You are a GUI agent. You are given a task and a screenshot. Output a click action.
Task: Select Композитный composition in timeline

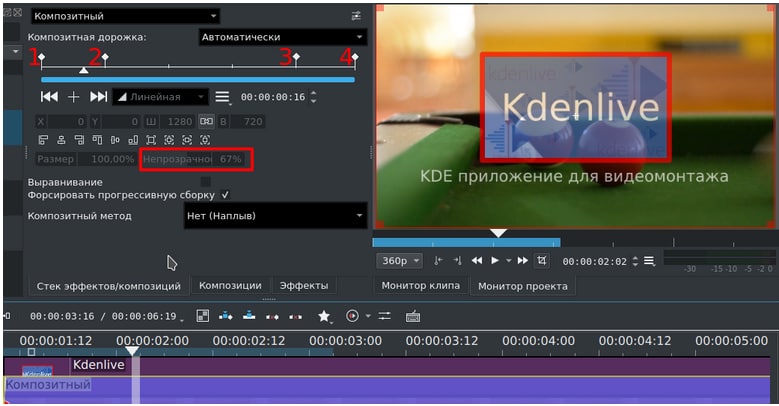(x=388, y=390)
